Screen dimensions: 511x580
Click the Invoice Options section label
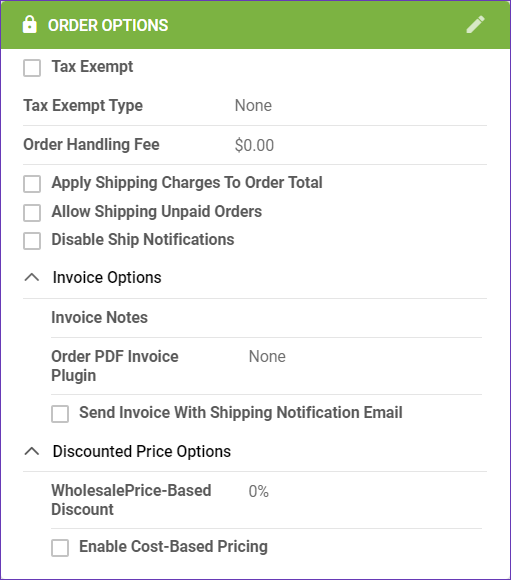pyautogui.click(x=107, y=277)
